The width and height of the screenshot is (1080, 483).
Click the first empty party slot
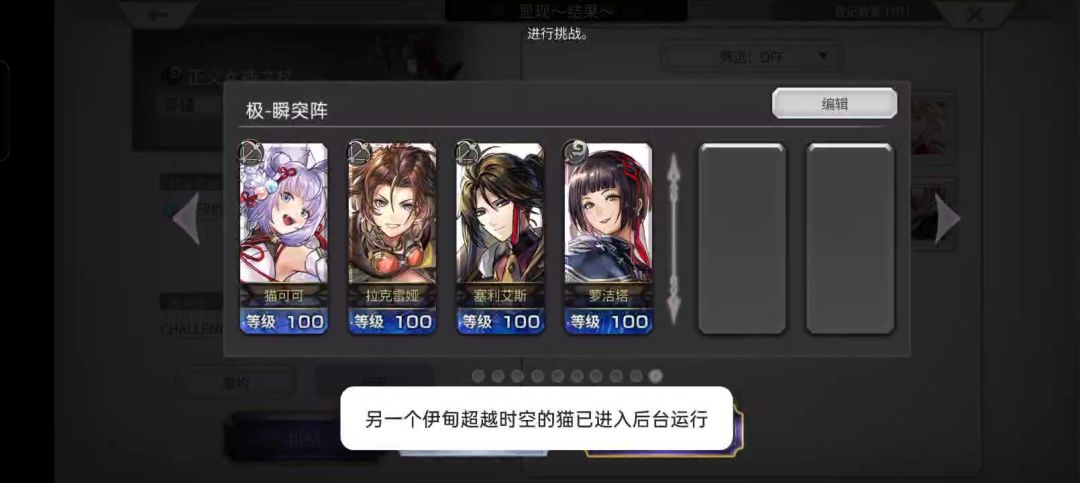(742, 238)
